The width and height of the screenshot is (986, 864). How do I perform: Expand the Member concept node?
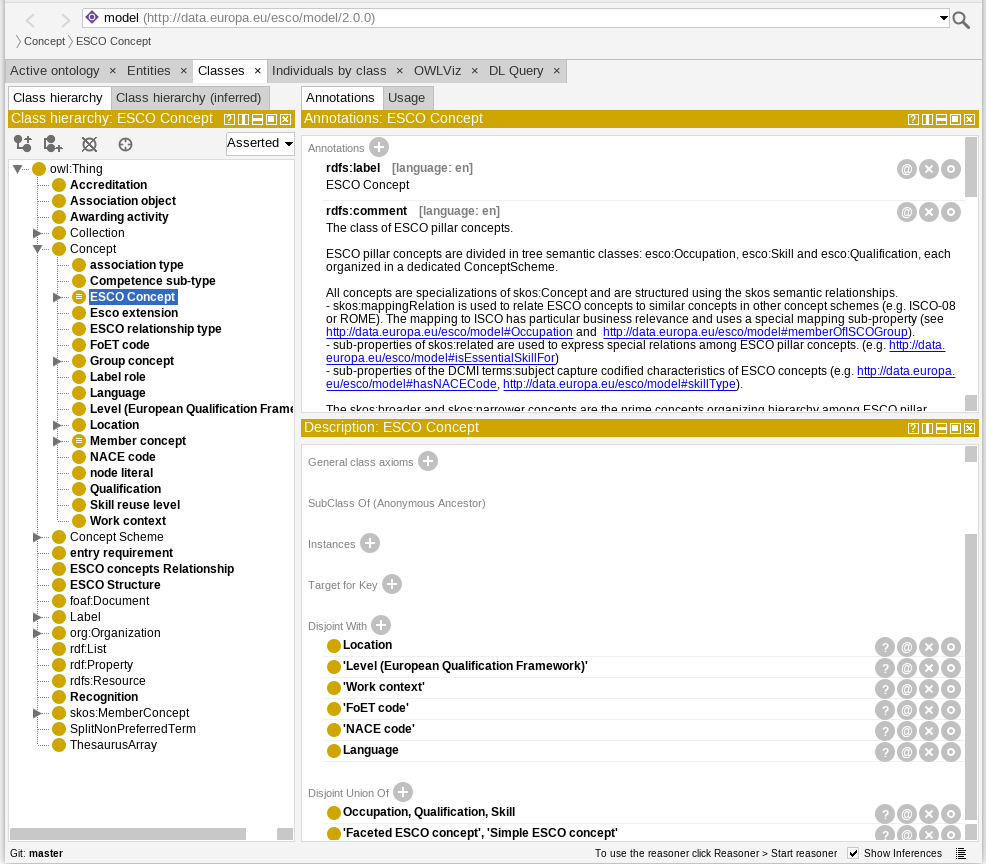tap(57, 441)
